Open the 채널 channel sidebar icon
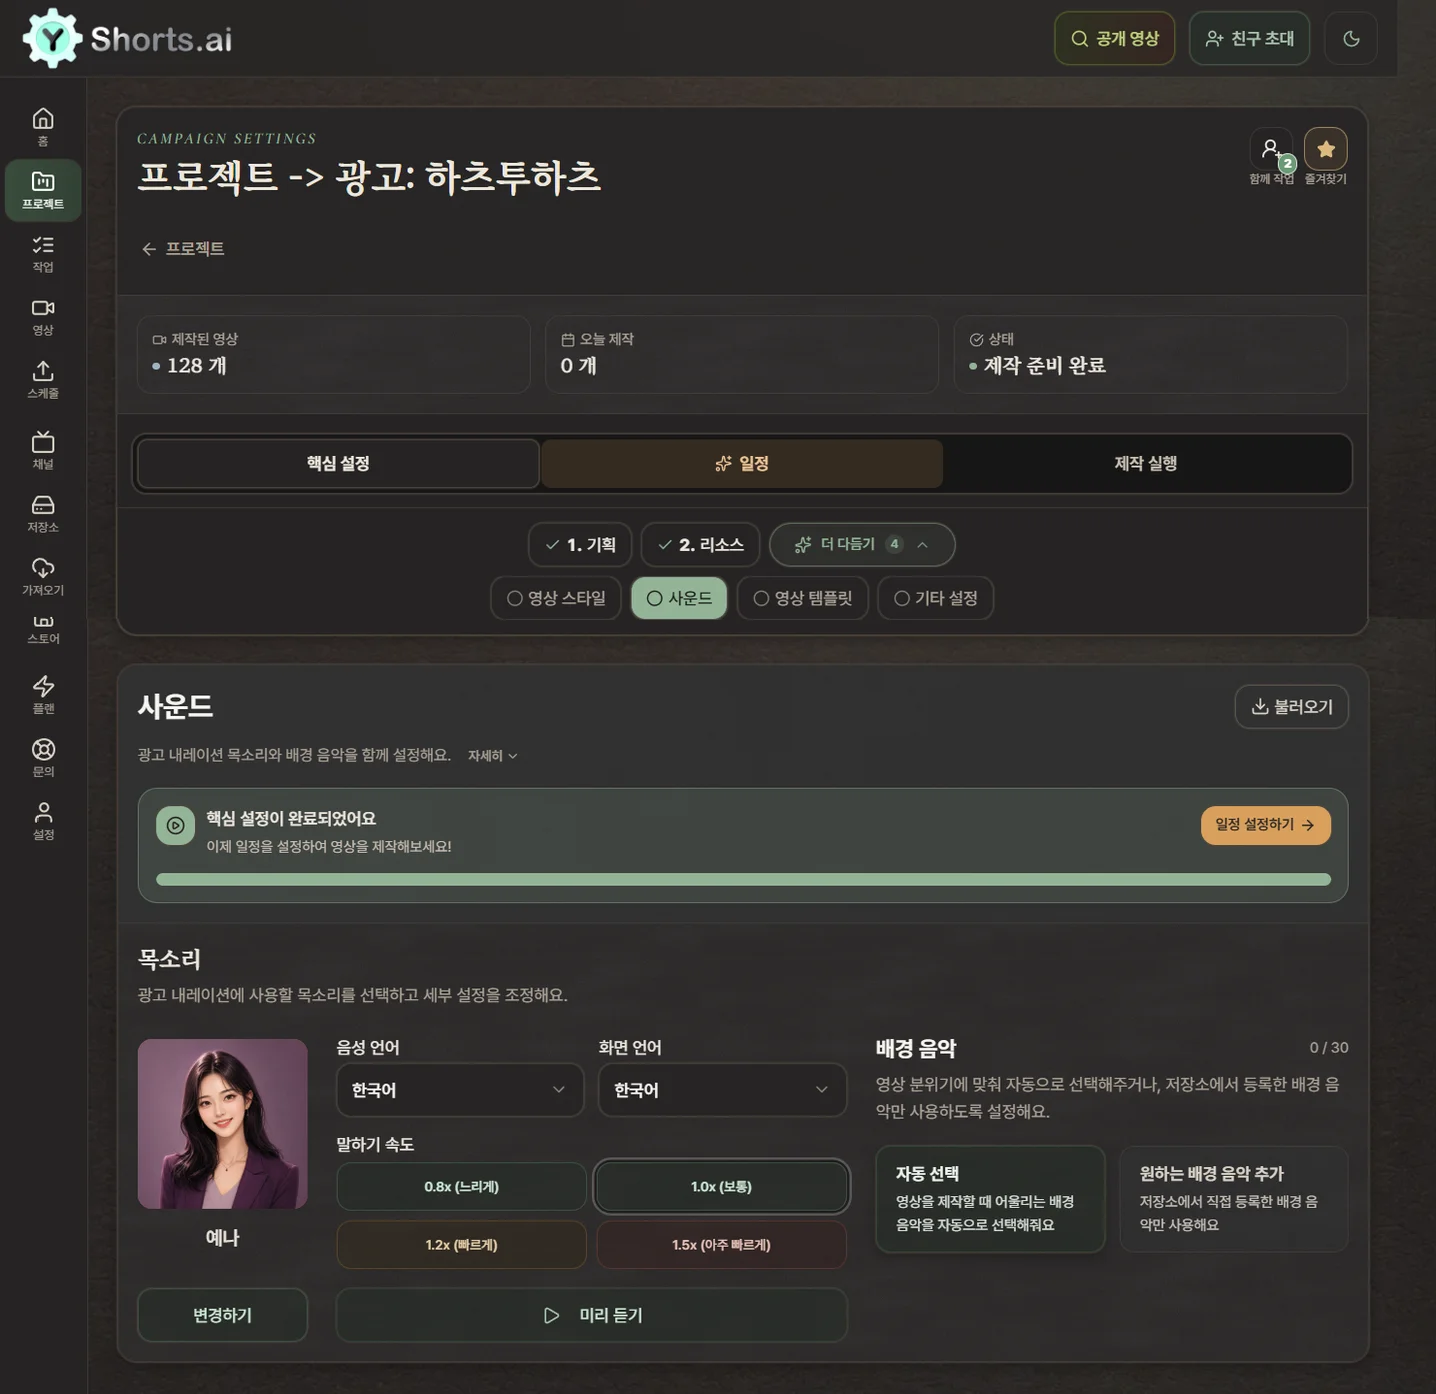Image resolution: width=1436 pixels, height=1394 pixels. (x=43, y=450)
